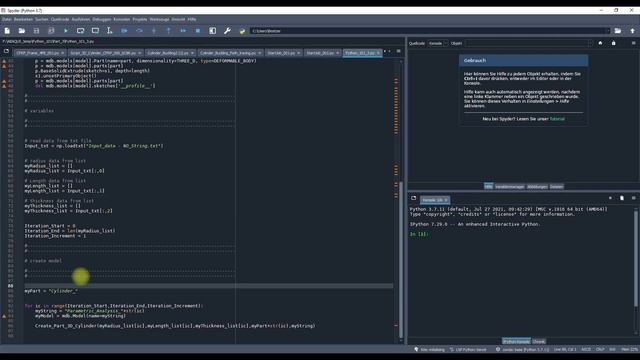The width and height of the screenshot is (640, 360).
Task: Switch to the Variablenmanager tab
Action: coord(509,187)
